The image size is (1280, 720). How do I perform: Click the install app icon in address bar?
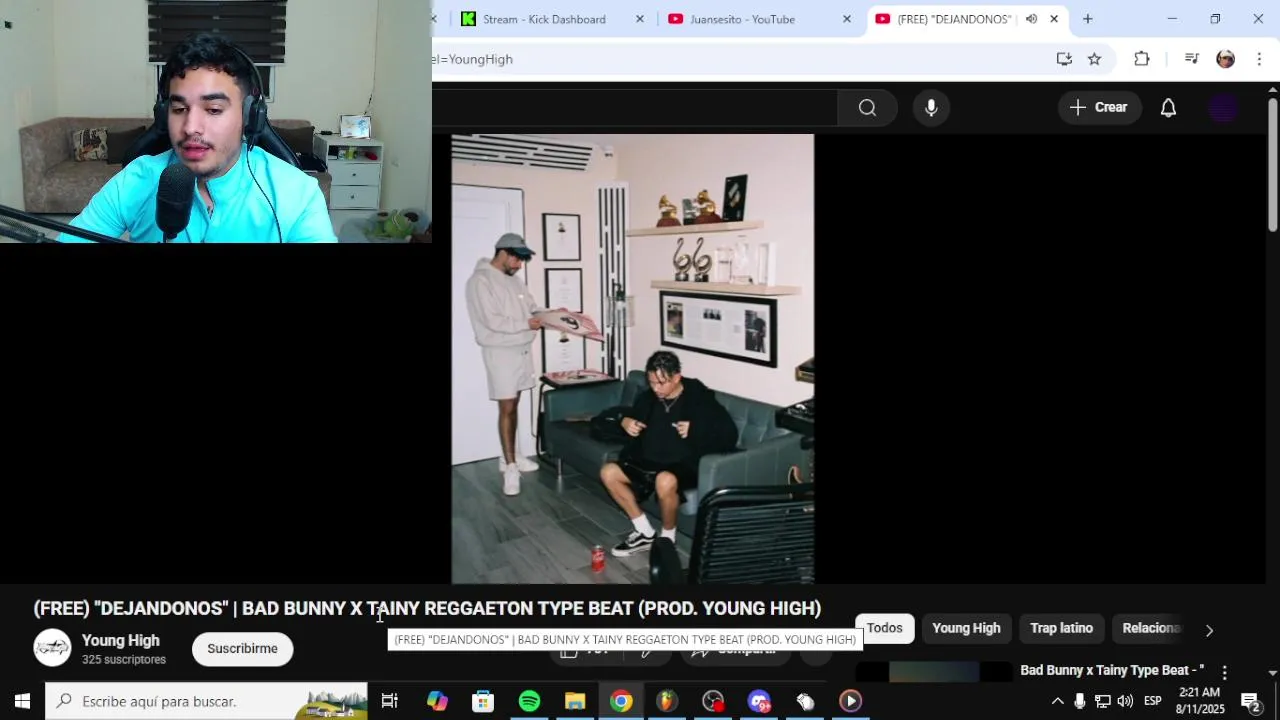1064,59
